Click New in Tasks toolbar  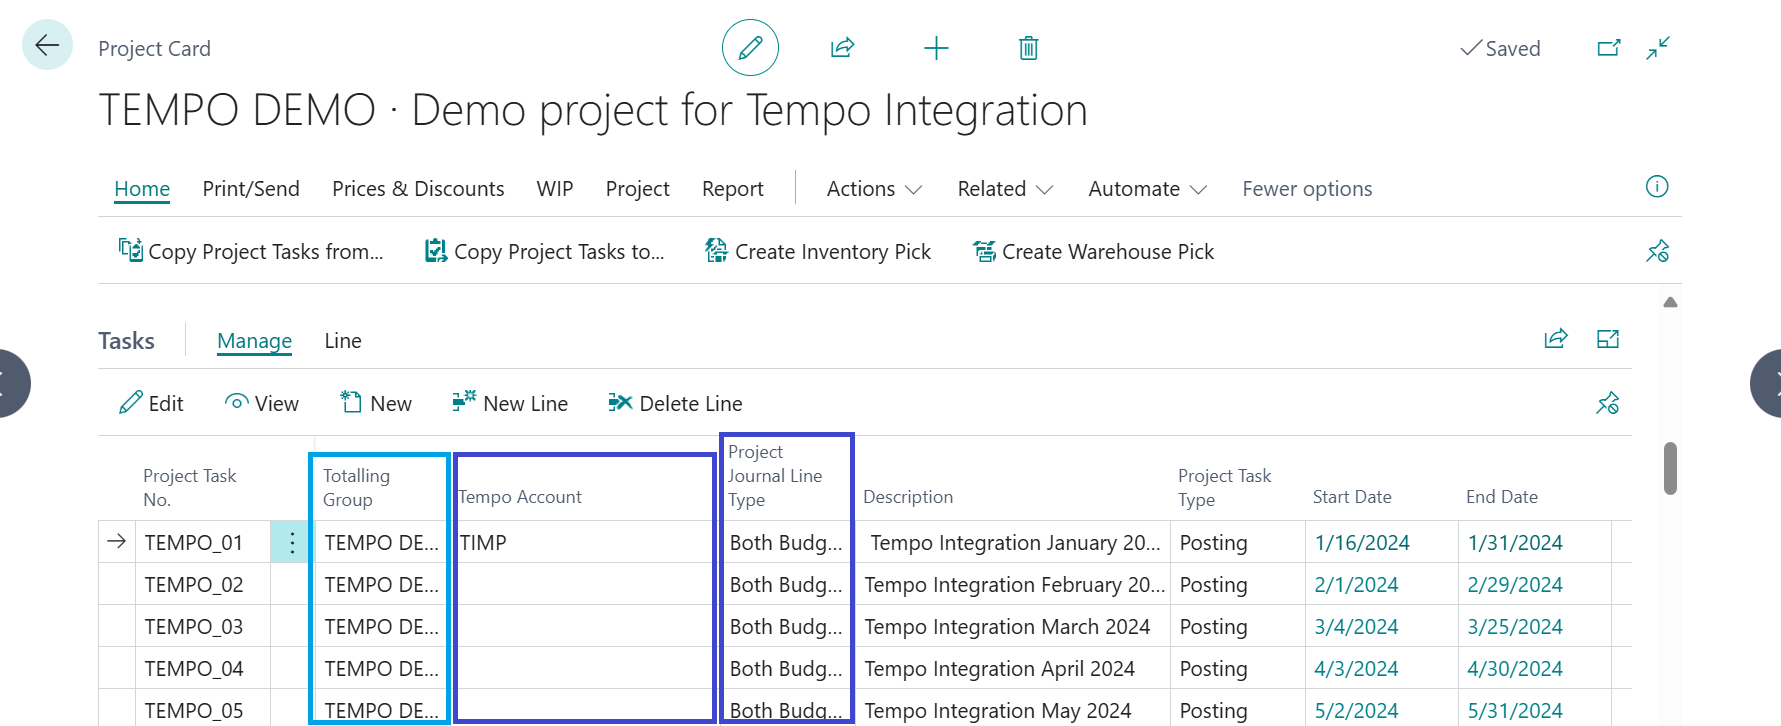(x=376, y=403)
